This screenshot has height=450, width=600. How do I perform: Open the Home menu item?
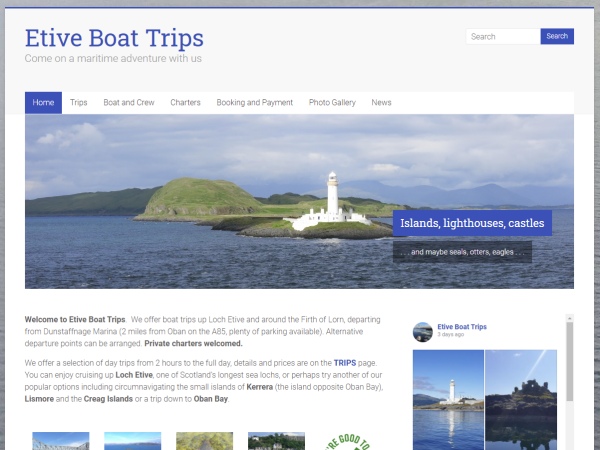tap(43, 103)
